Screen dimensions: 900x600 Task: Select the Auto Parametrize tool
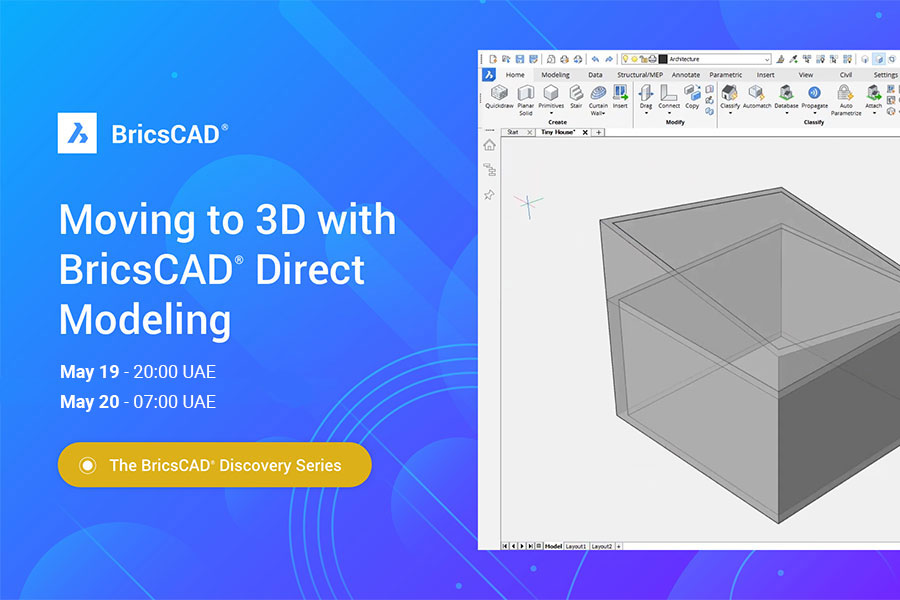846,100
